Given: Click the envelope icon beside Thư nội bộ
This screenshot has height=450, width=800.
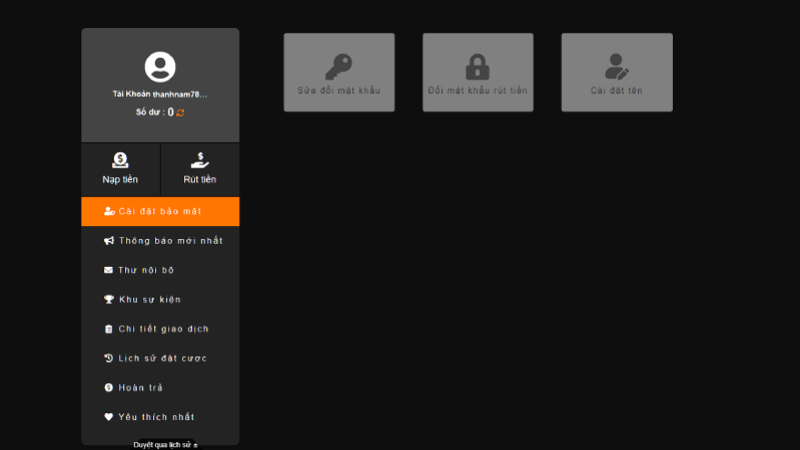Looking at the screenshot, I should (109, 270).
